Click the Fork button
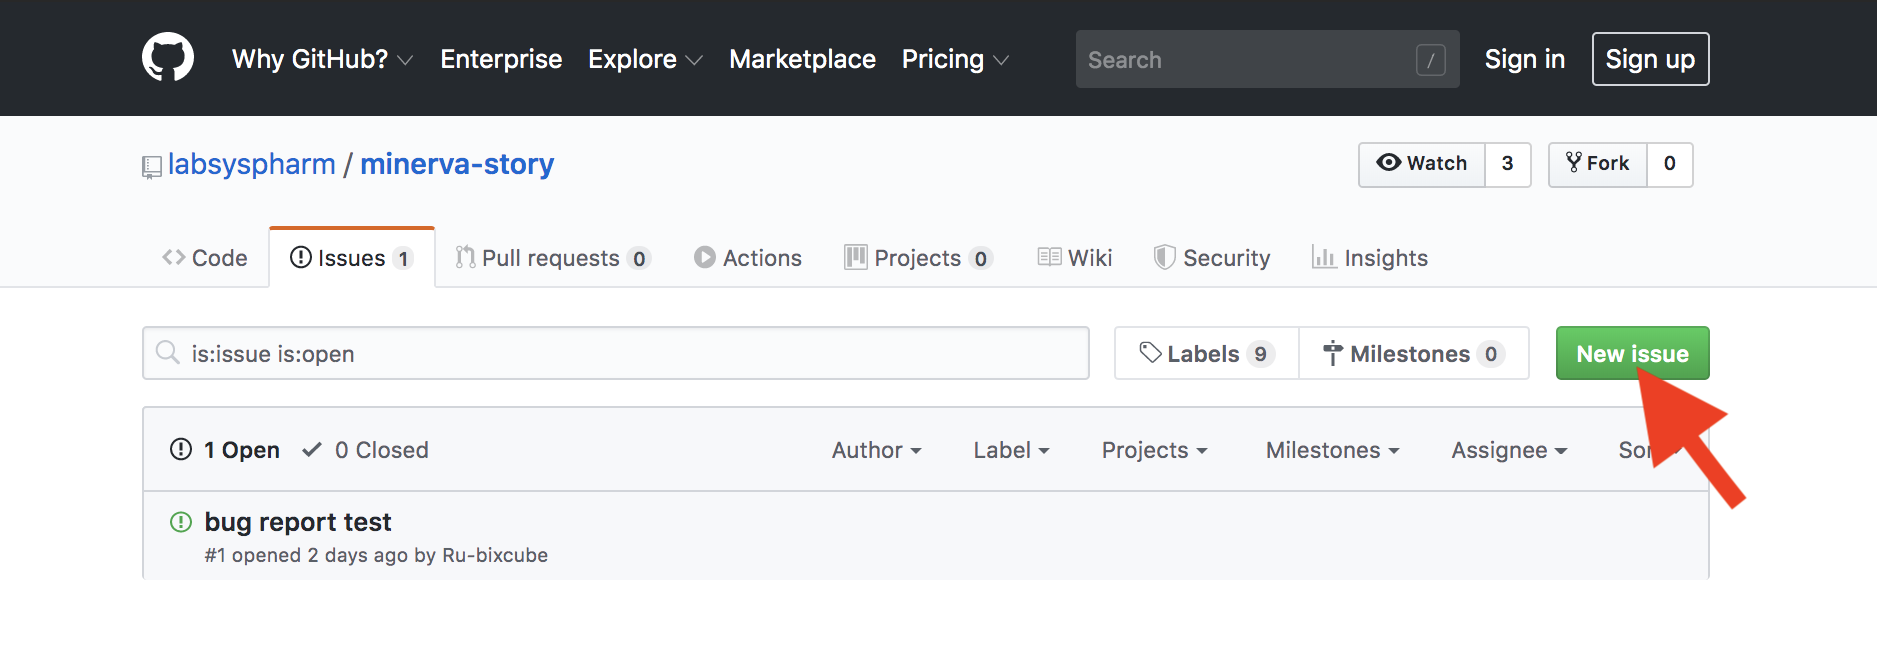1877x647 pixels. pyautogui.click(x=1598, y=164)
